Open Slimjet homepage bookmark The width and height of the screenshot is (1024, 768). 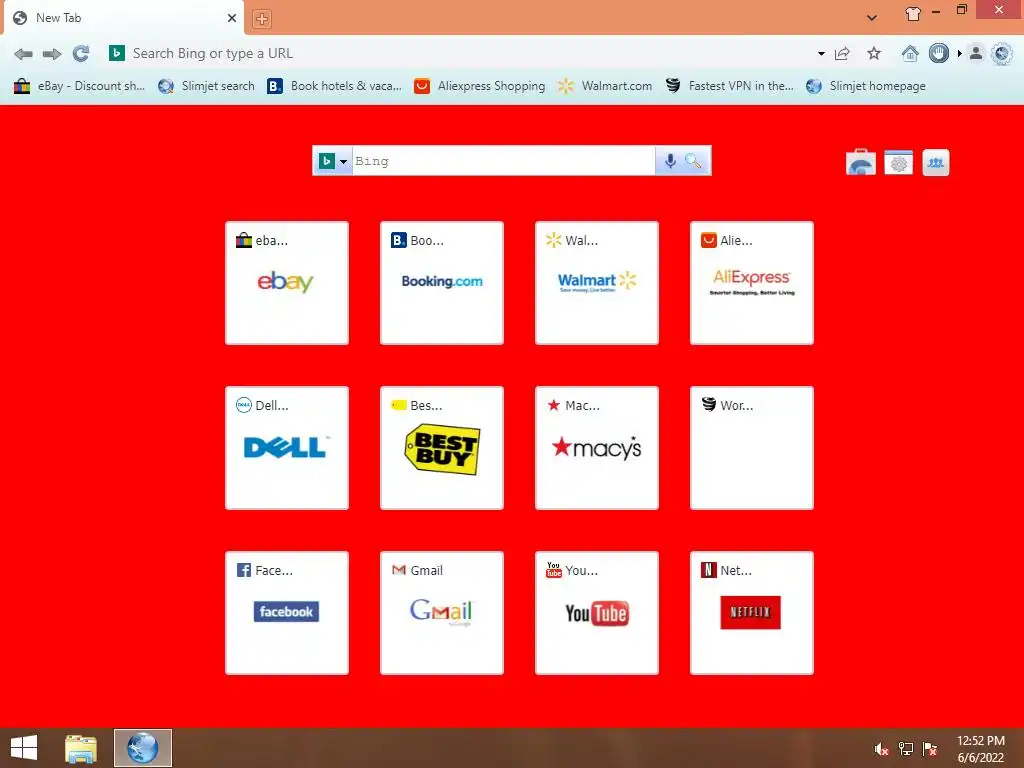click(x=865, y=86)
